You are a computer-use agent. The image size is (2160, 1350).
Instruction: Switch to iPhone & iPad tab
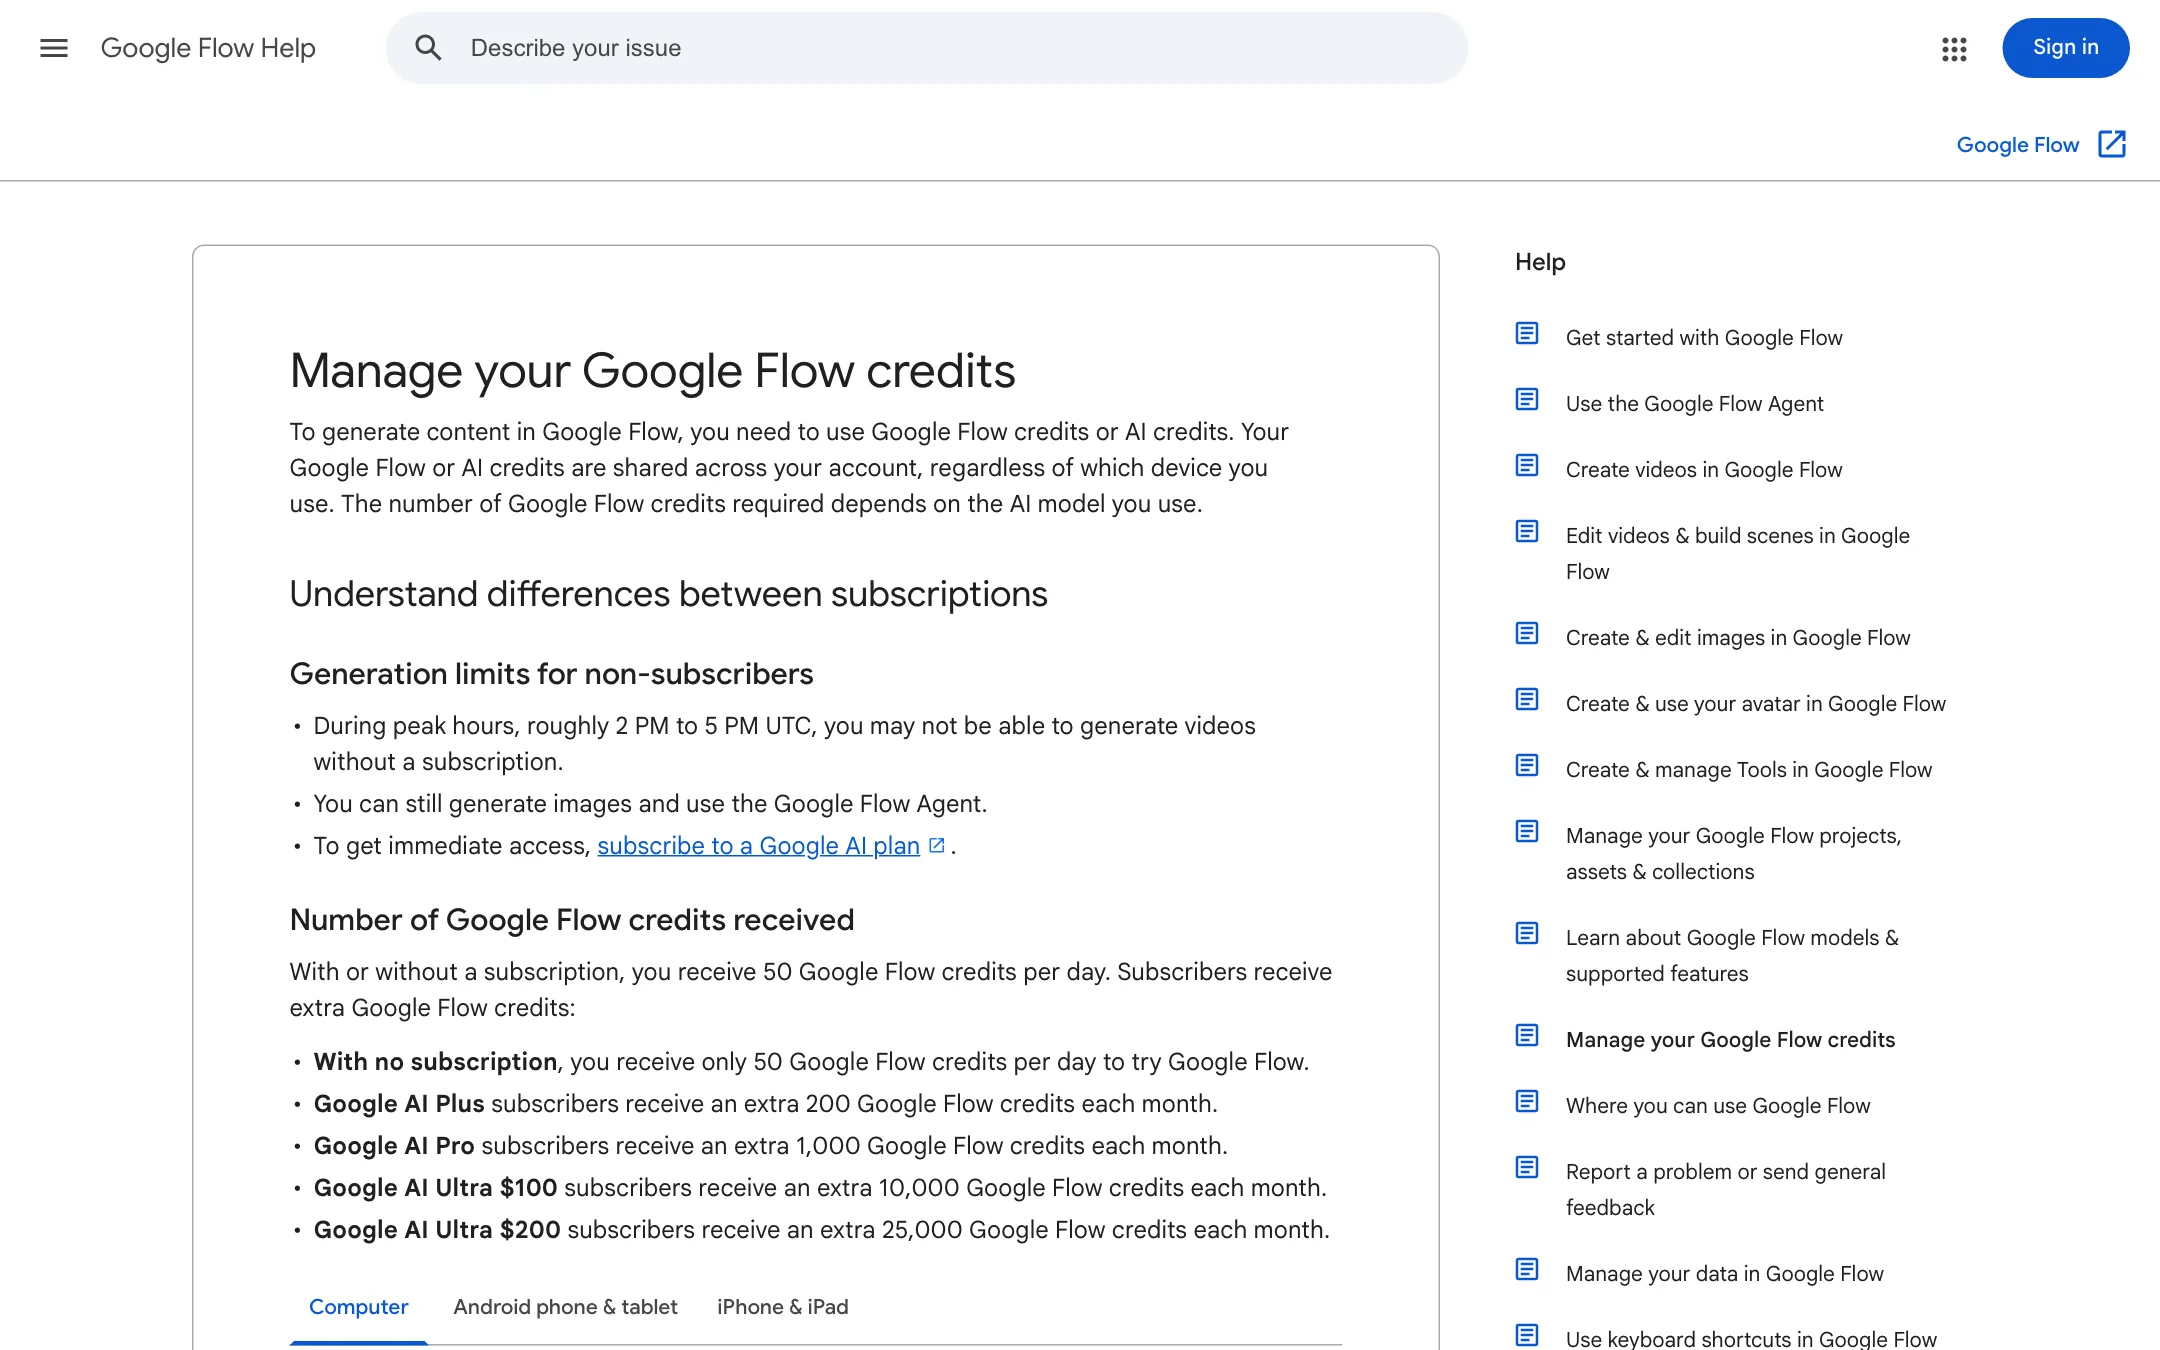[x=782, y=1307]
